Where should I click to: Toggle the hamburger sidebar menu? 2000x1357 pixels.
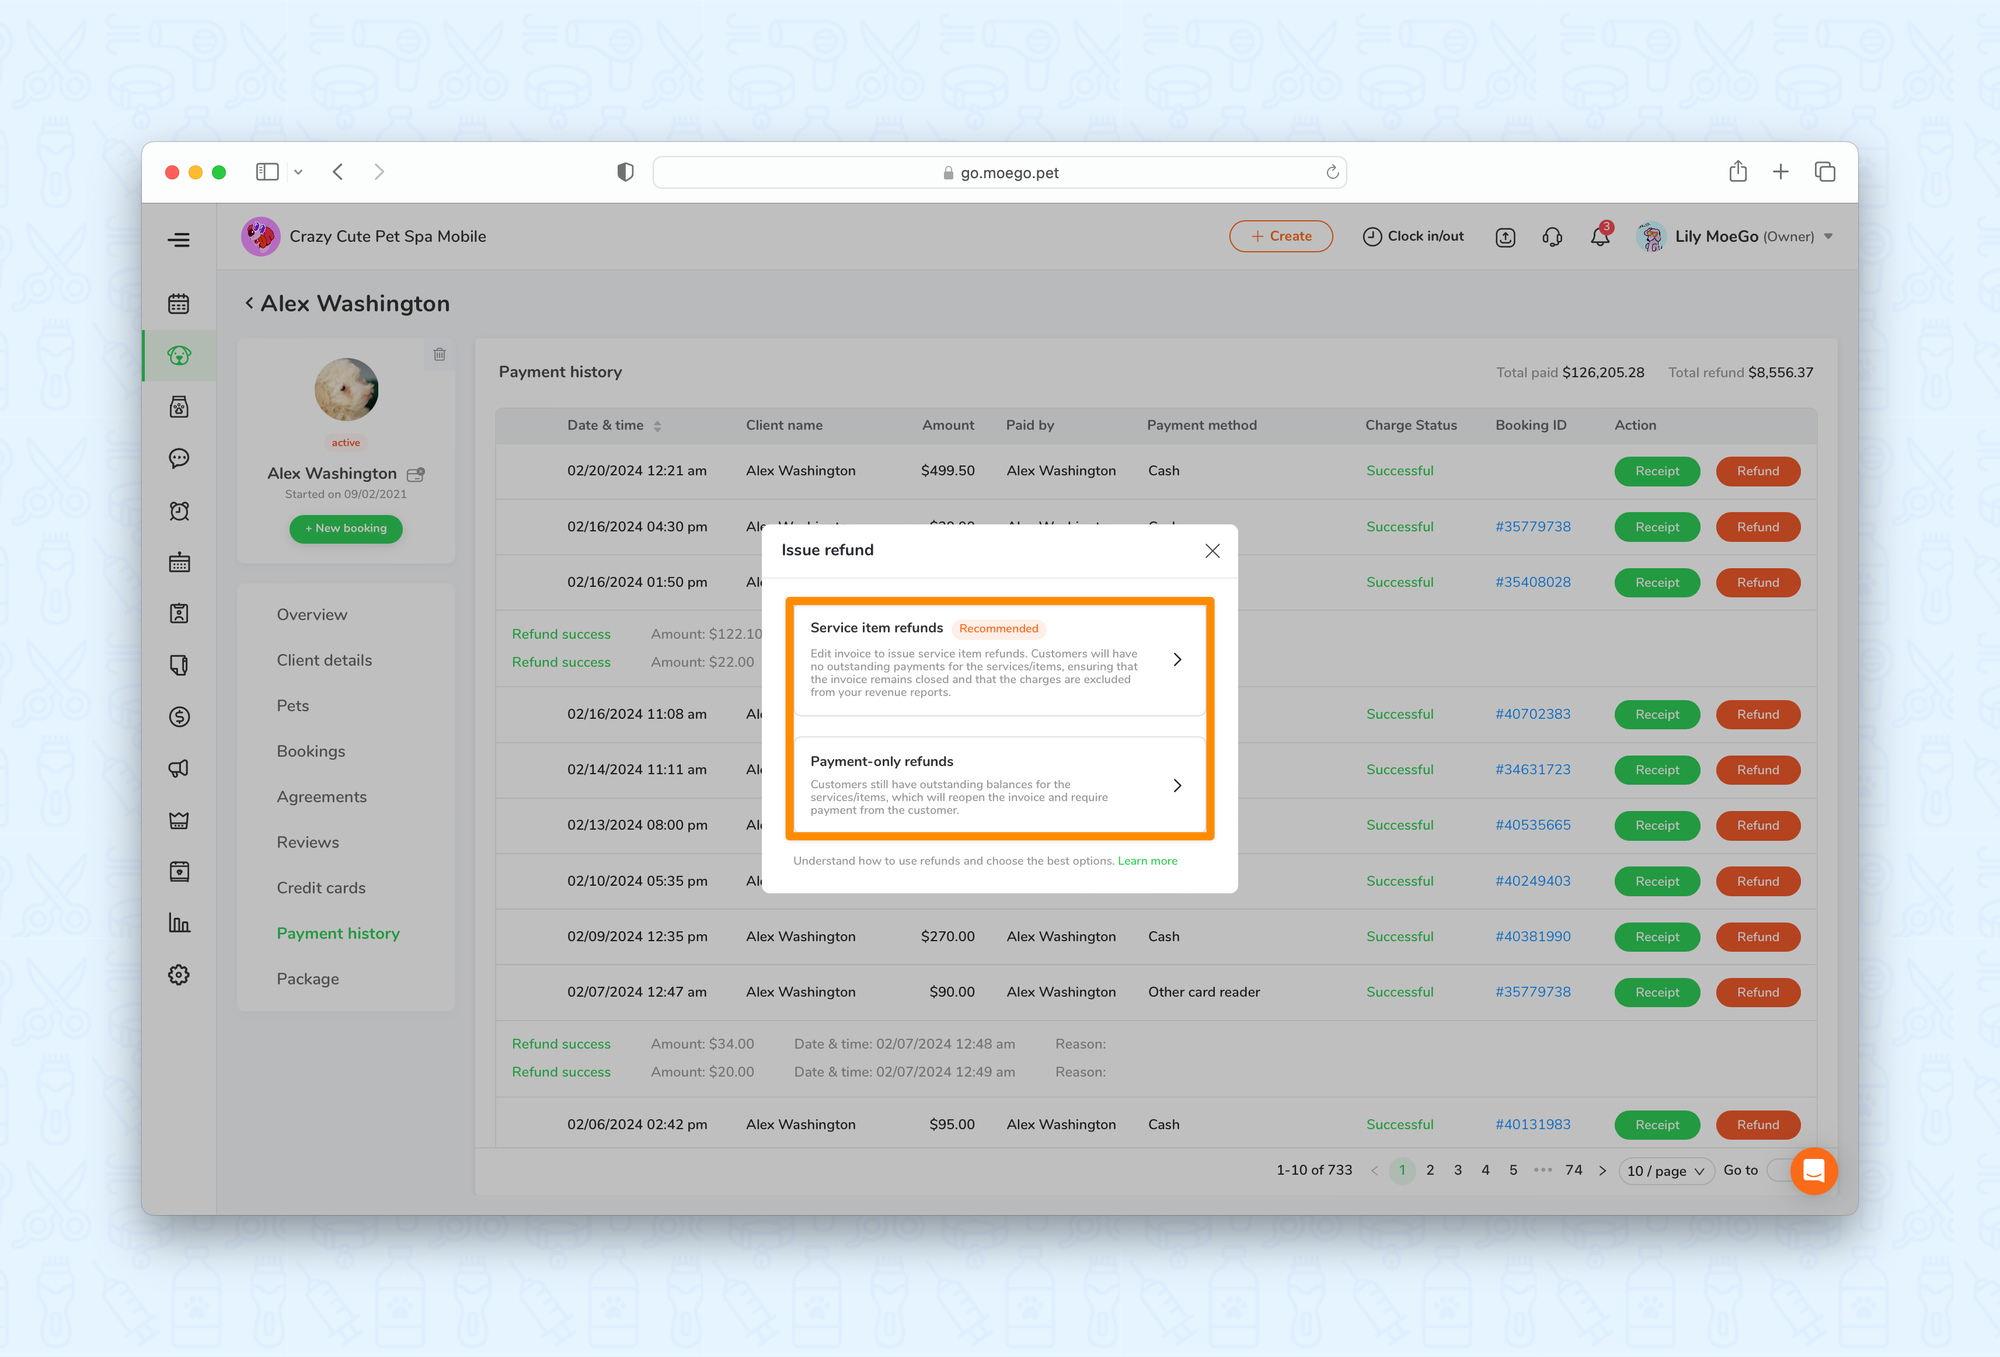tap(179, 240)
